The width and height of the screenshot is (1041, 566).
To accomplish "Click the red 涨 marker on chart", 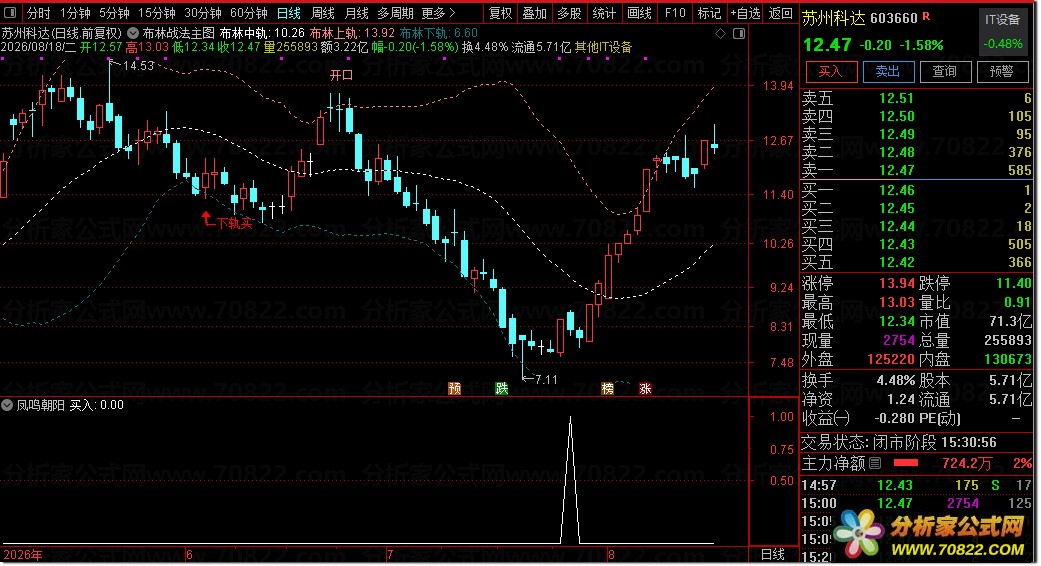I will (645, 389).
